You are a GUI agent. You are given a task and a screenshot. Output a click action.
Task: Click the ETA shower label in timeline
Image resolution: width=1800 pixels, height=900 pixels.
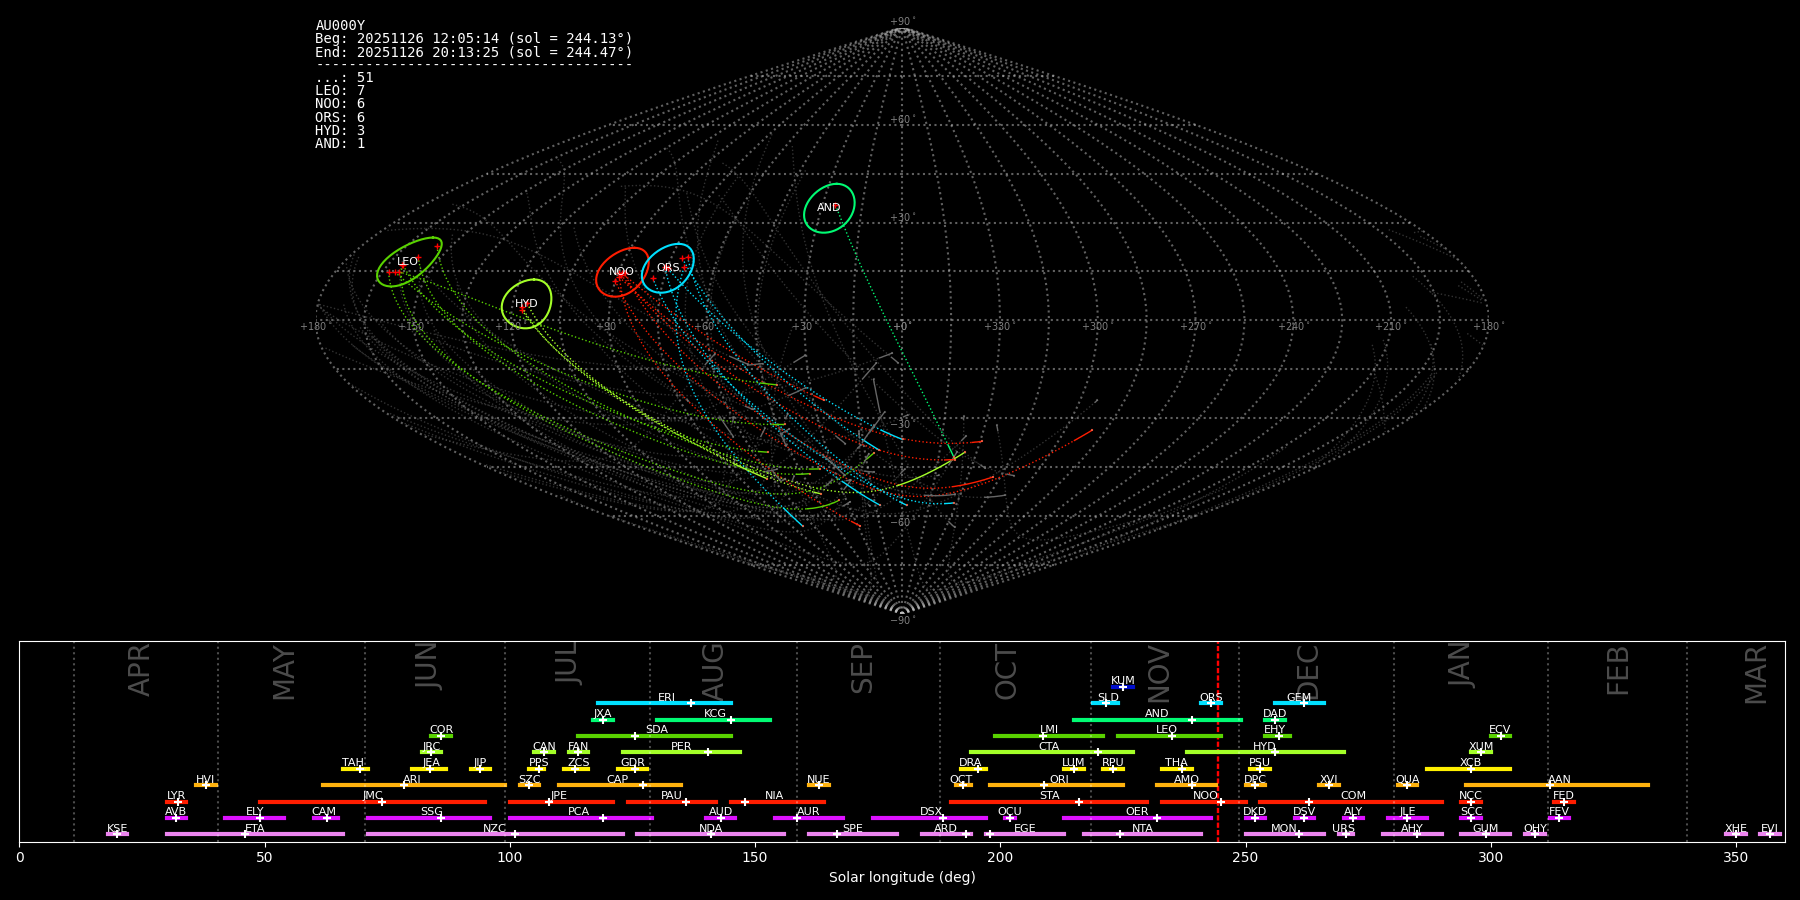[x=255, y=829]
